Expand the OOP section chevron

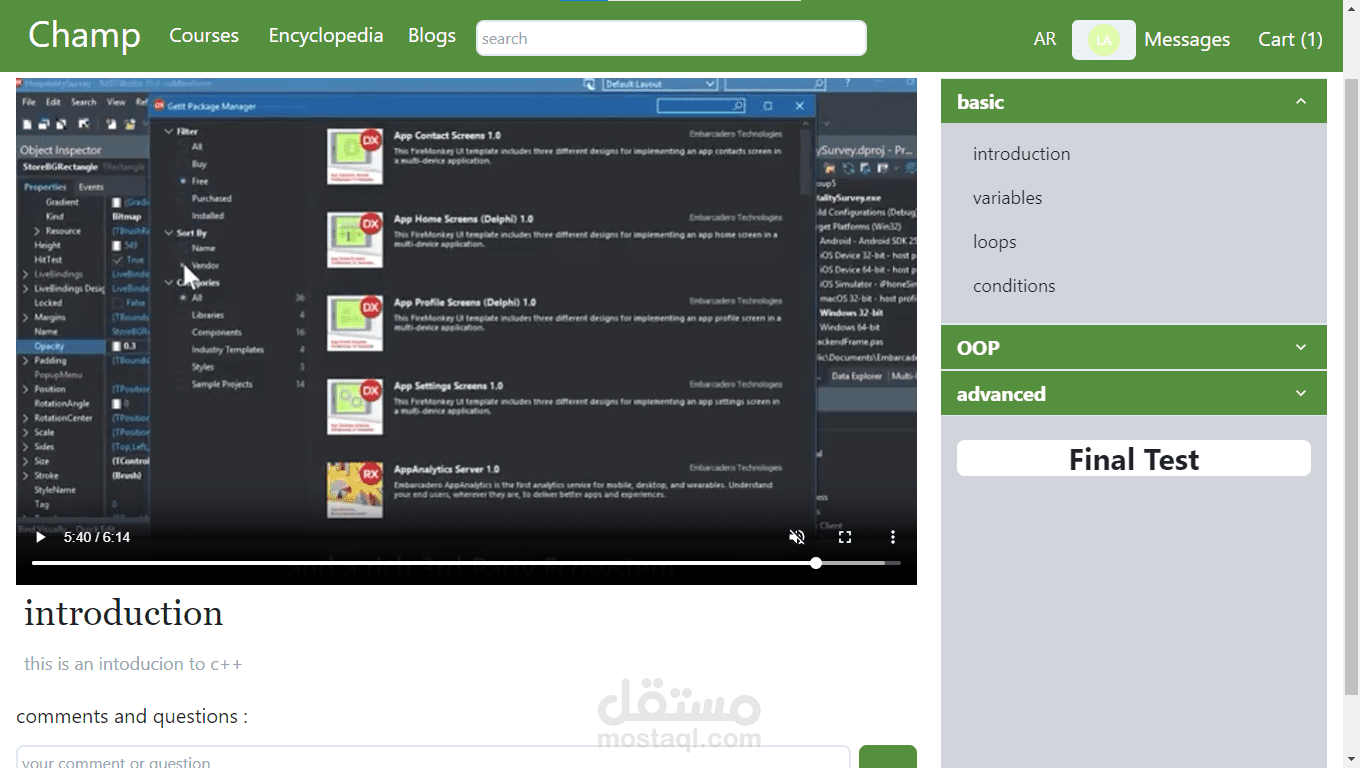pyautogui.click(x=1301, y=347)
